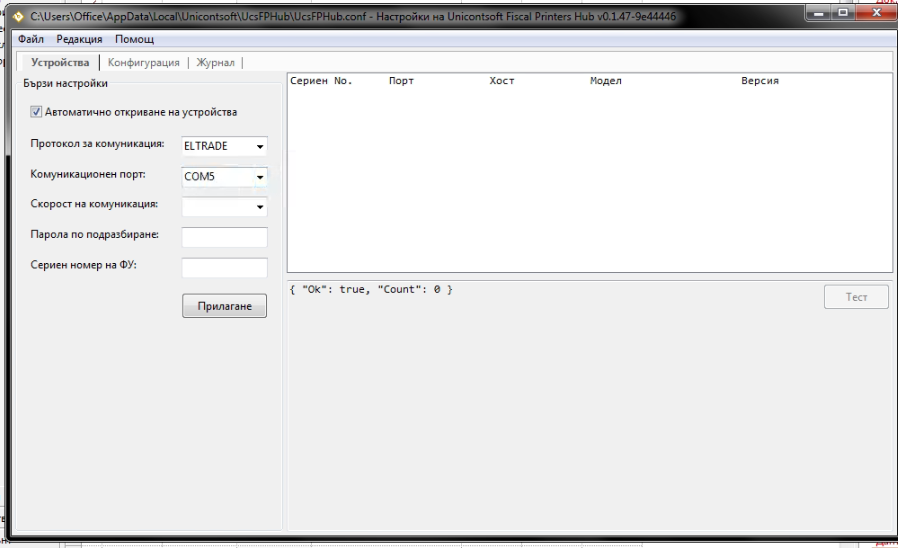Click the Бързи настройки group title
Viewport: 898px width, 548px height.
(65, 83)
